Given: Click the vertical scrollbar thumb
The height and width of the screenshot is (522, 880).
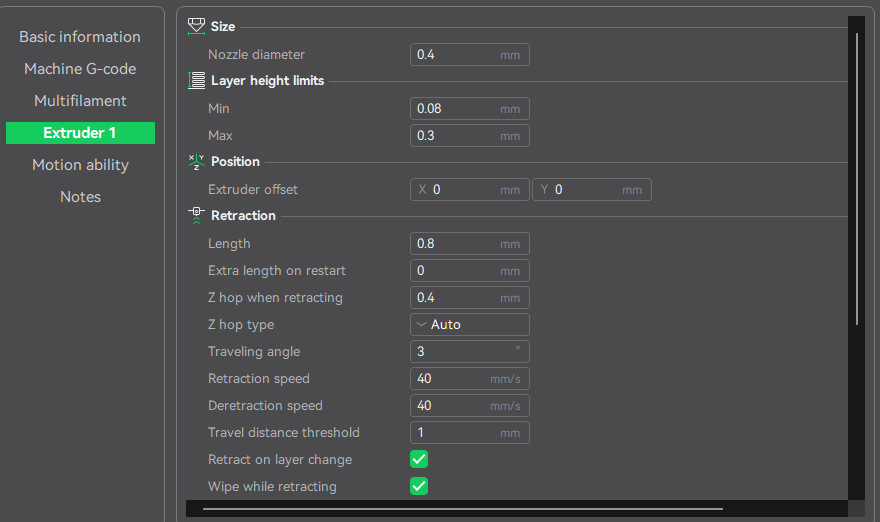Looking at the screenshot, I should (857, 178).
